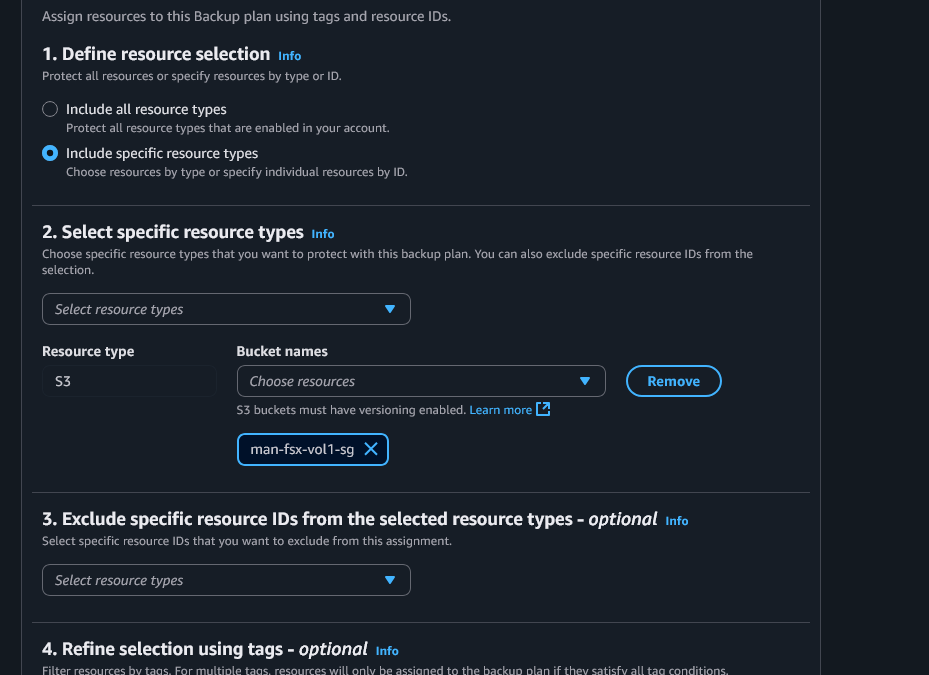Open Info for Exclude specific resource IDs
Viewport: 929px width, 675px height.
(677, 521)
